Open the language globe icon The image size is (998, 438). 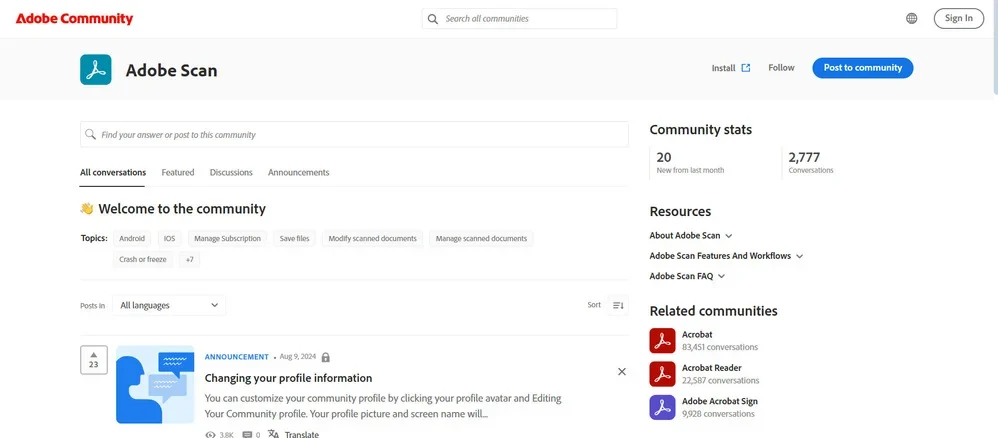point(911,18)
